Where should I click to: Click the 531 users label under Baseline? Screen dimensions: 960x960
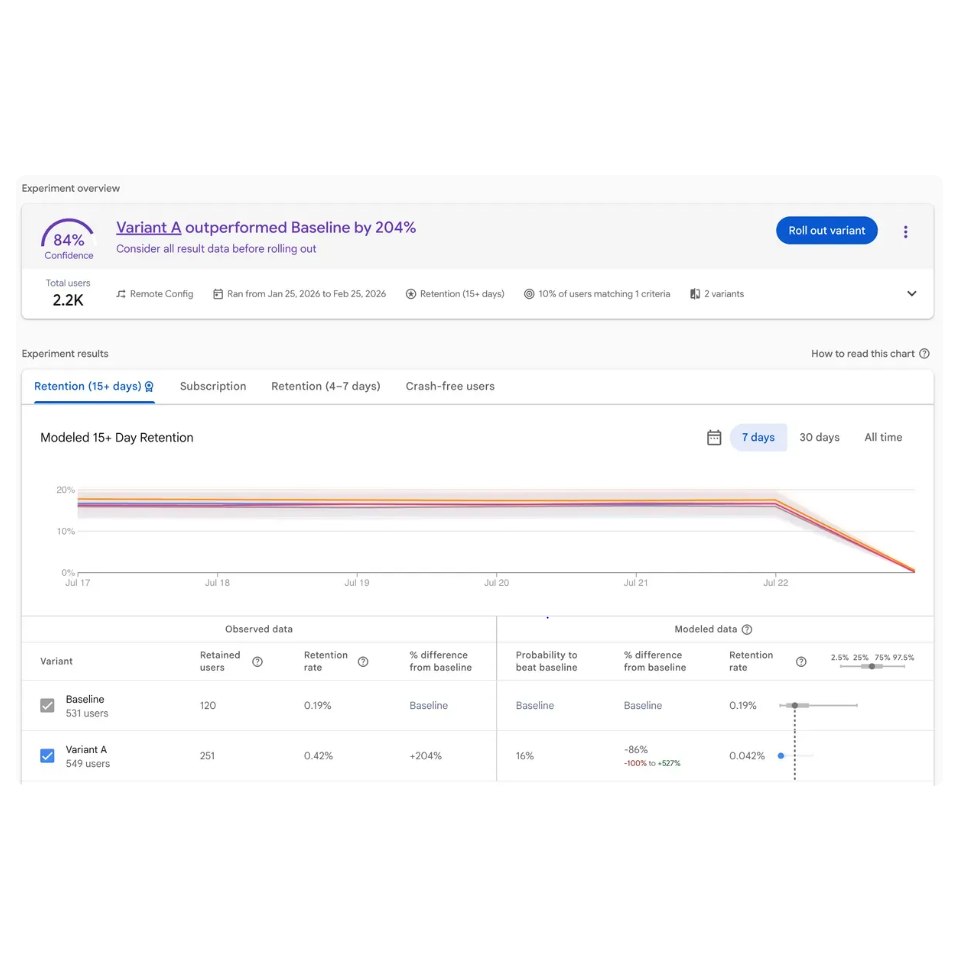click(x=87, y=713)
